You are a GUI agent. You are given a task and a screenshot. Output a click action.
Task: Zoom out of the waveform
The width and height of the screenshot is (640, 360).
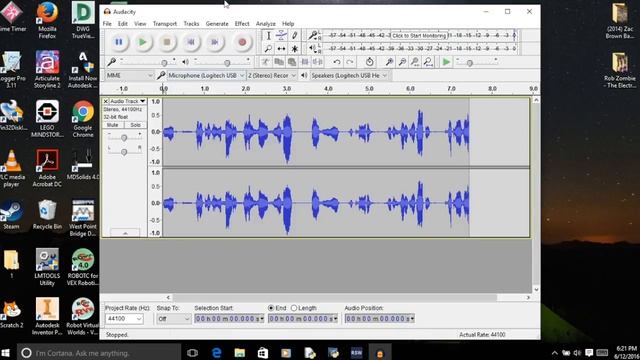pyautogui.click(x=402, y=62)
